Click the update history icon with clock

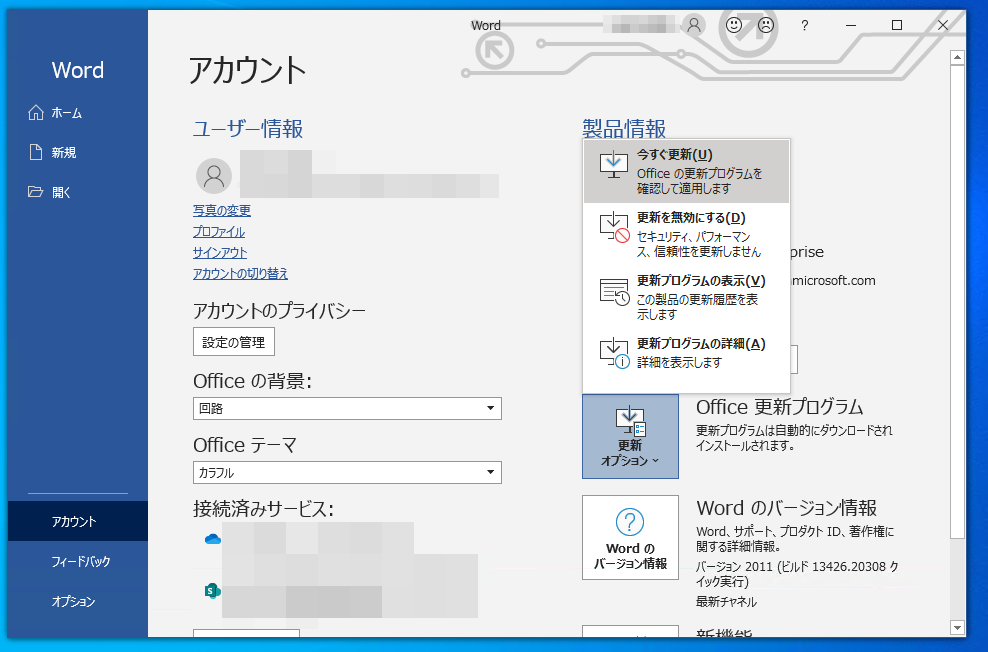614,291
